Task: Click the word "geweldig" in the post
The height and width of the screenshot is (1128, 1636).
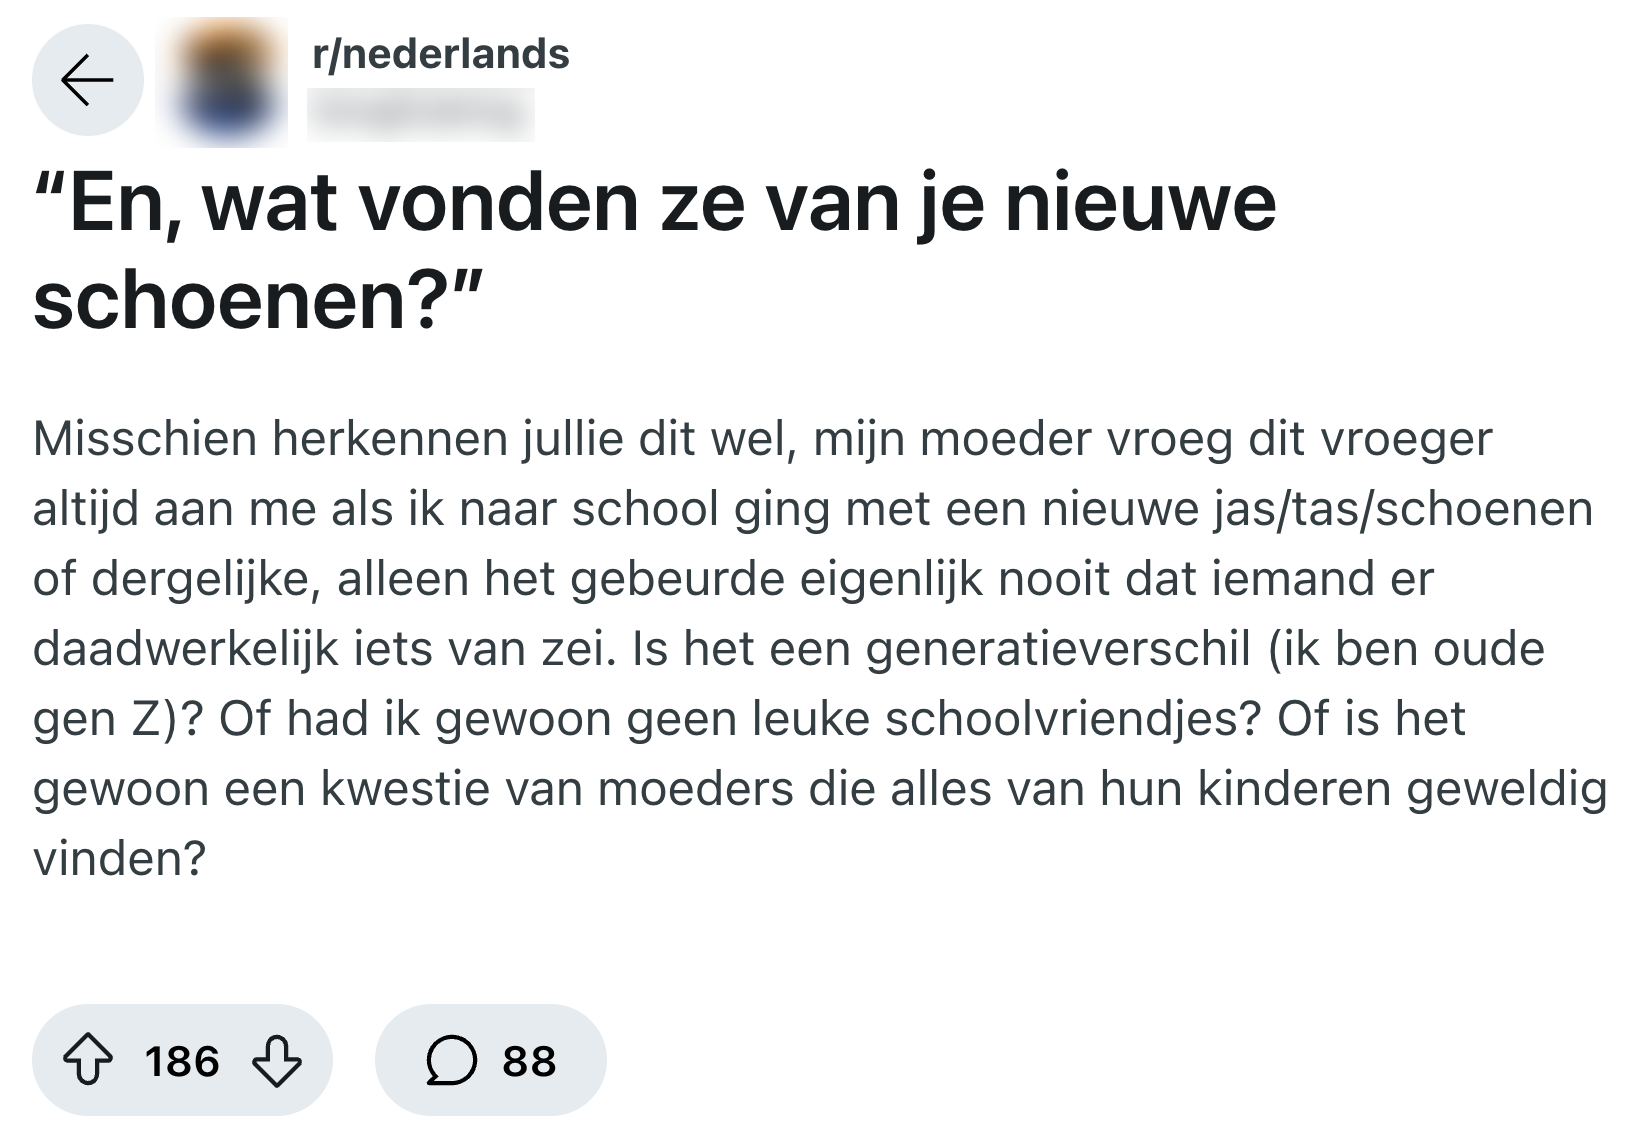Action: pos(1507,789)
